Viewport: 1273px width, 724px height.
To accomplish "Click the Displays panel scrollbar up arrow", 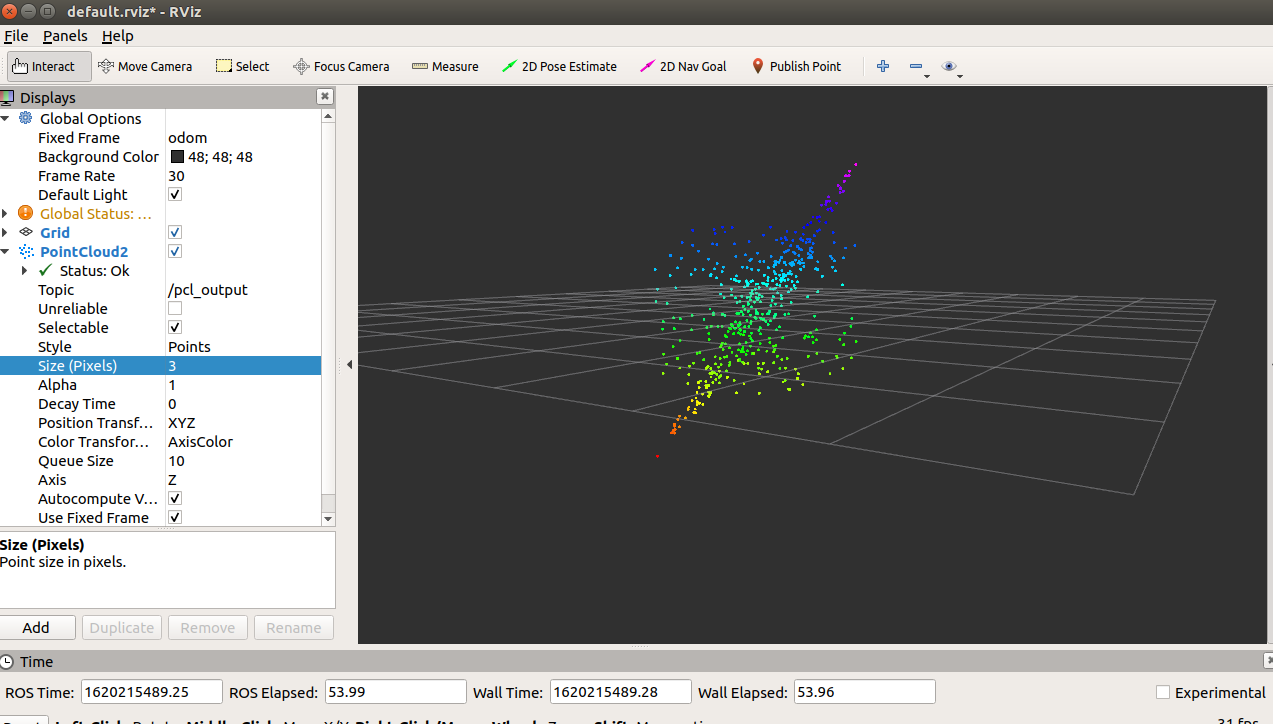I will coord(328,116).
